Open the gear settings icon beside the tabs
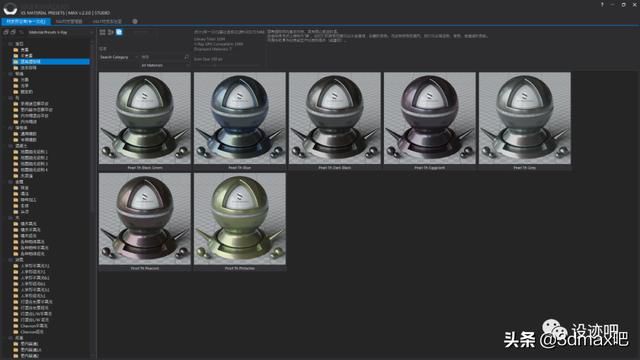Viewport: 640px width, 360px height. [x=135, y=21]
